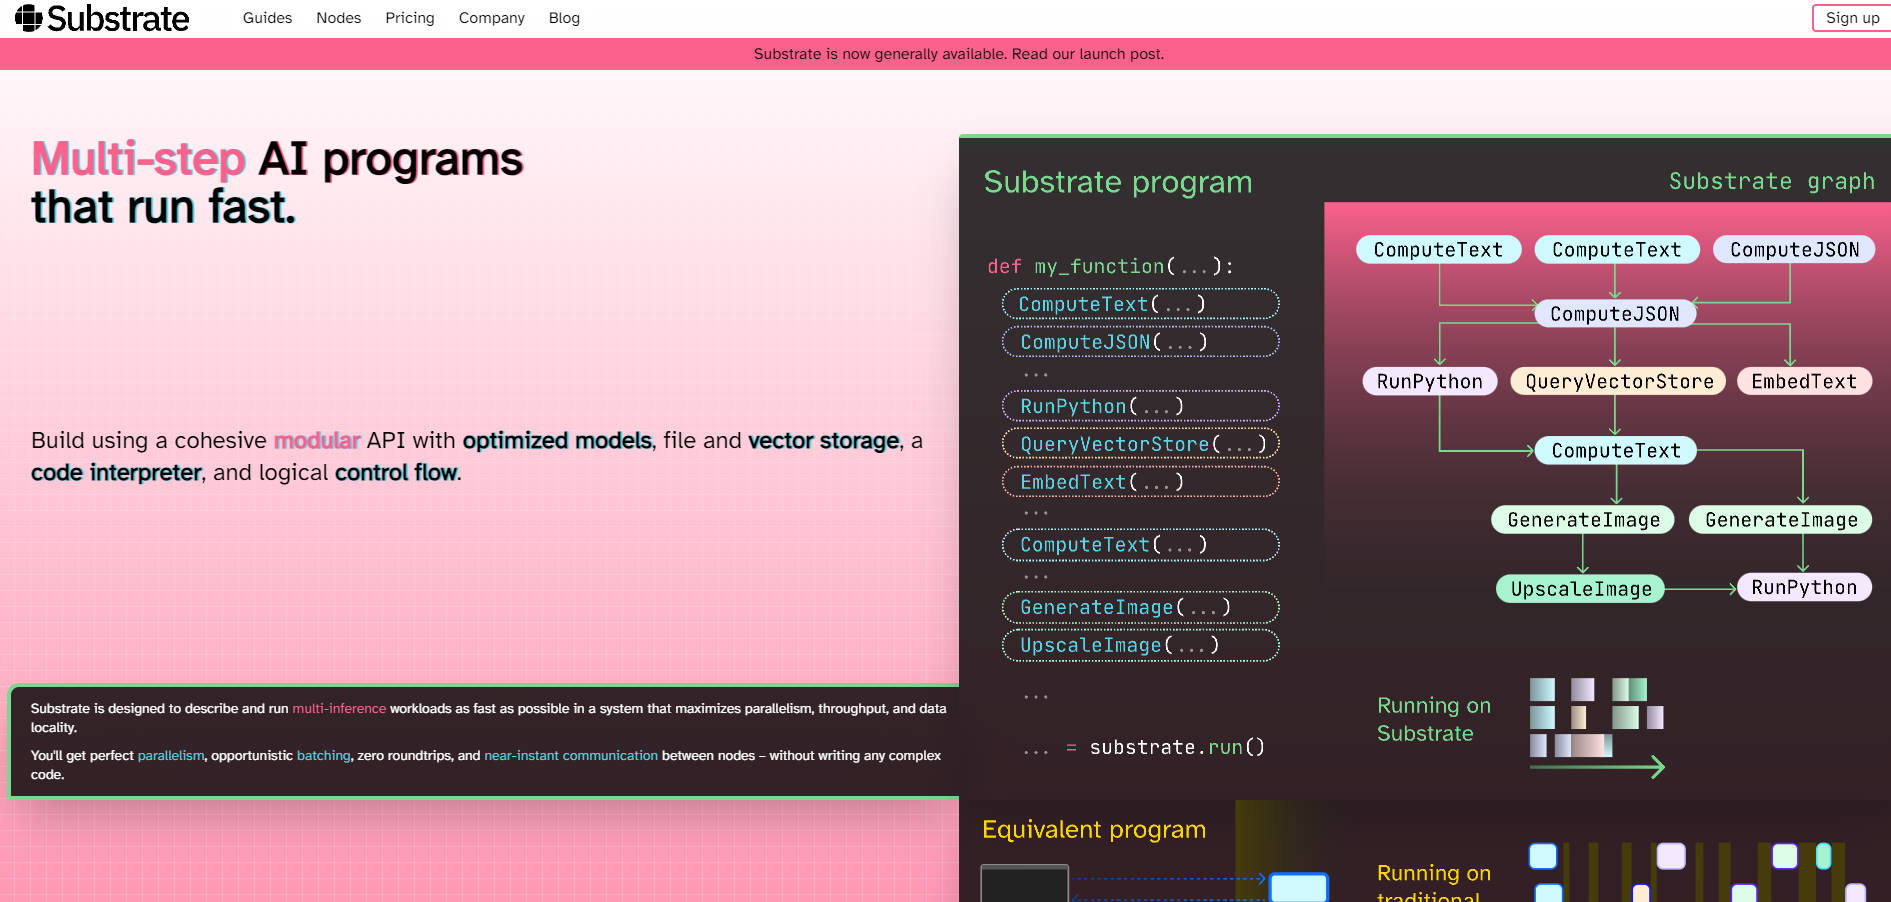1891x902 pixels.
Task: Select the QueryVectorStore graph node
Action: tap(1618, 381)
